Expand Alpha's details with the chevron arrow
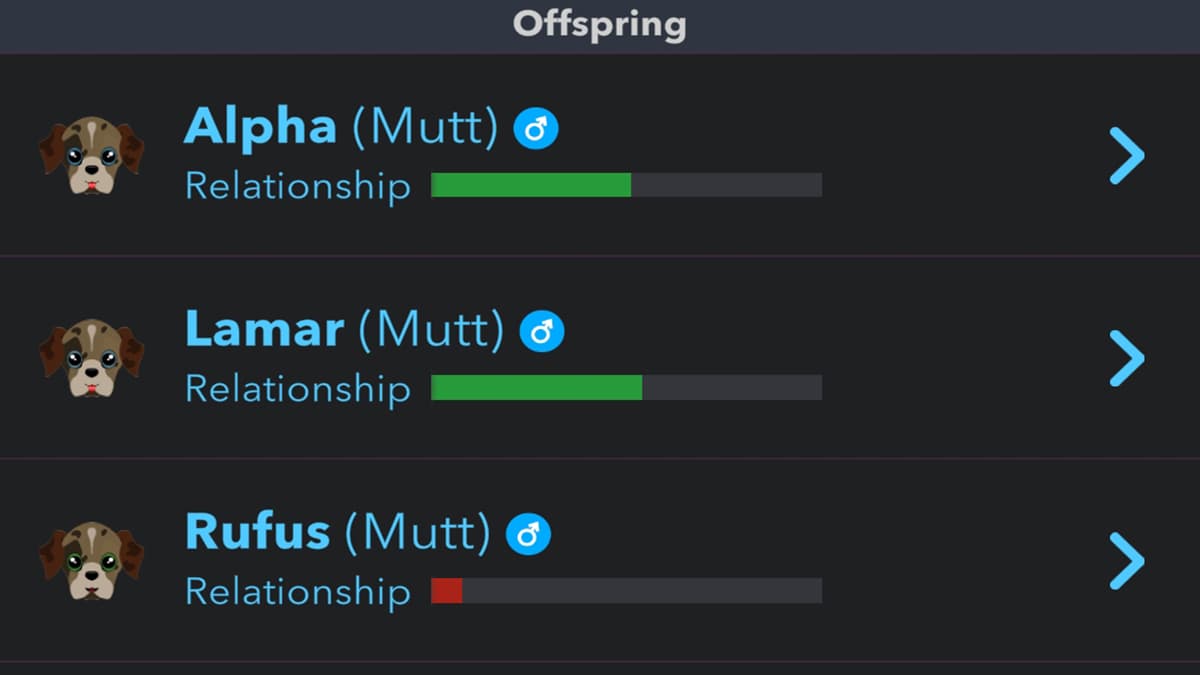This screenshot has height=675, width=1200. coord(1127,157)
